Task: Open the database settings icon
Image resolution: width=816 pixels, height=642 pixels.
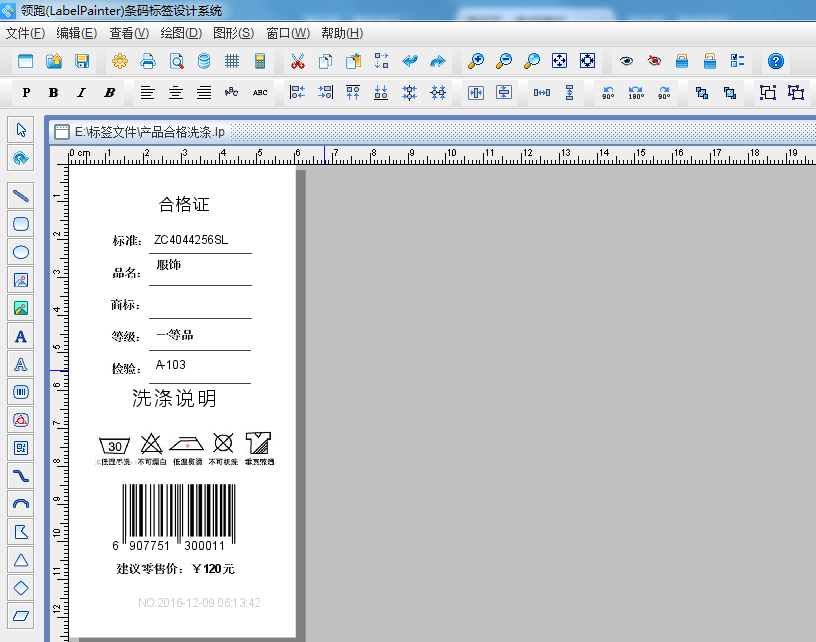Action: [204, 61]
